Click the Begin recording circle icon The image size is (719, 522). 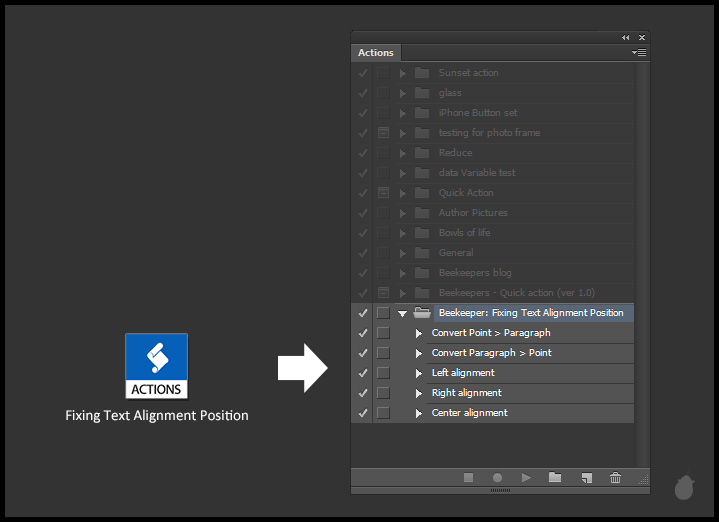pyautogui.click(x=497, y=478)
